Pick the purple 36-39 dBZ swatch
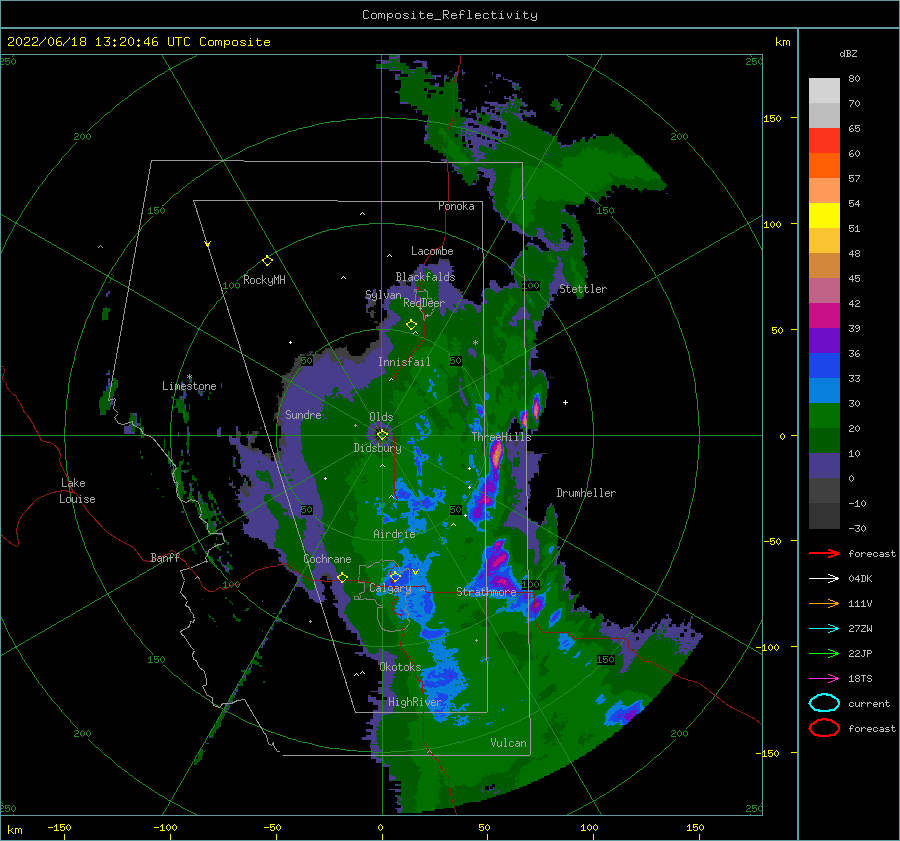900x841 pixels. pyautogui.click(x=824, y=341)
